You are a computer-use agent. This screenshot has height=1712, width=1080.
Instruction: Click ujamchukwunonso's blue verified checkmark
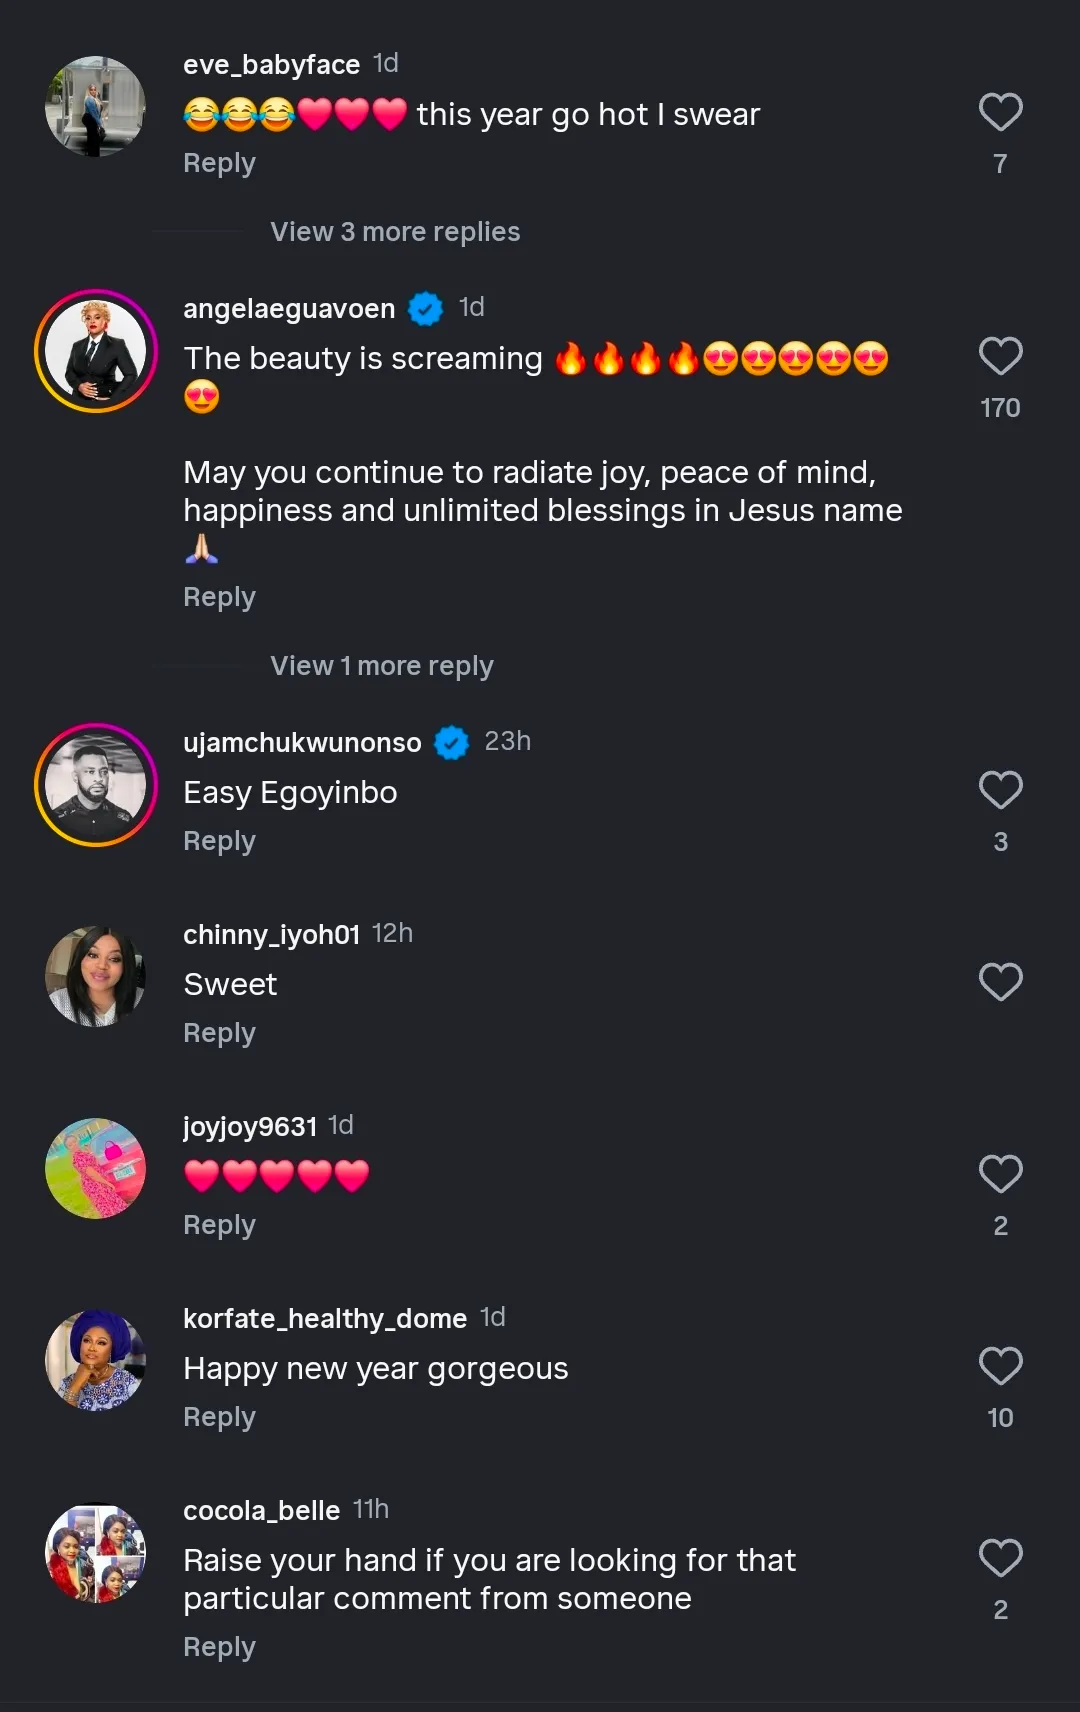tap(452, 743)
